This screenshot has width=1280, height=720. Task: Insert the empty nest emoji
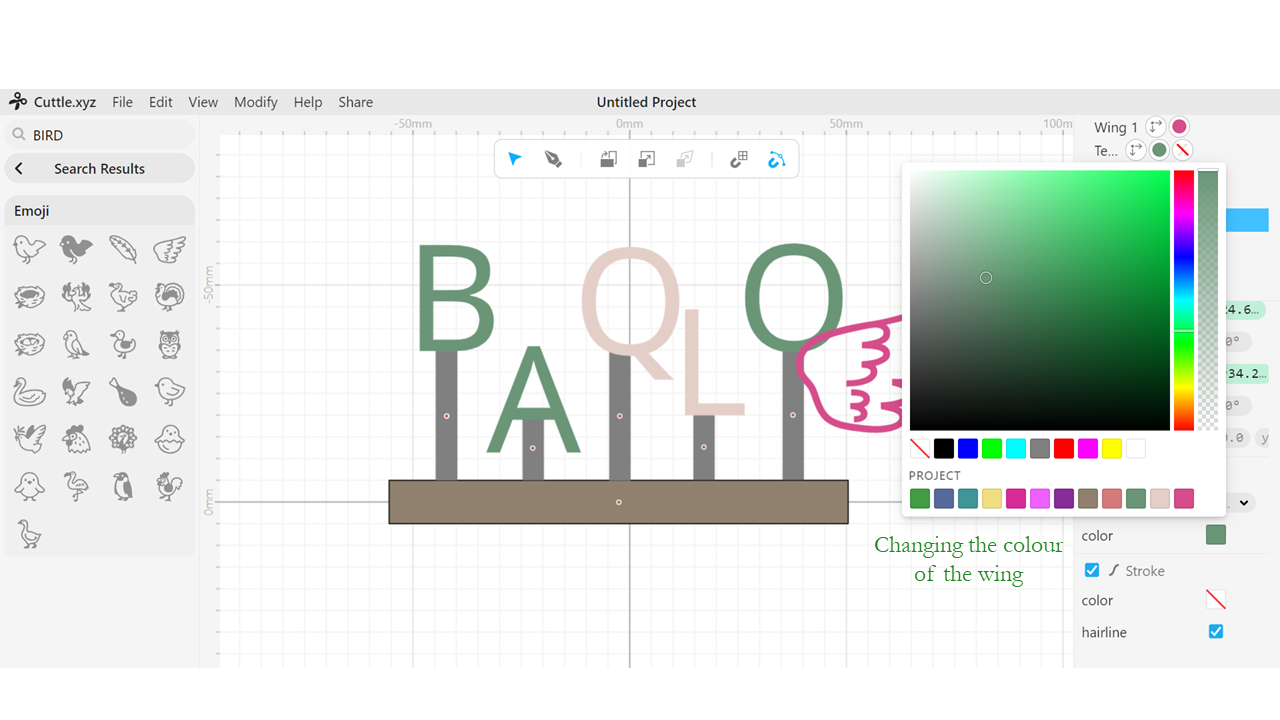pos(29,295)
